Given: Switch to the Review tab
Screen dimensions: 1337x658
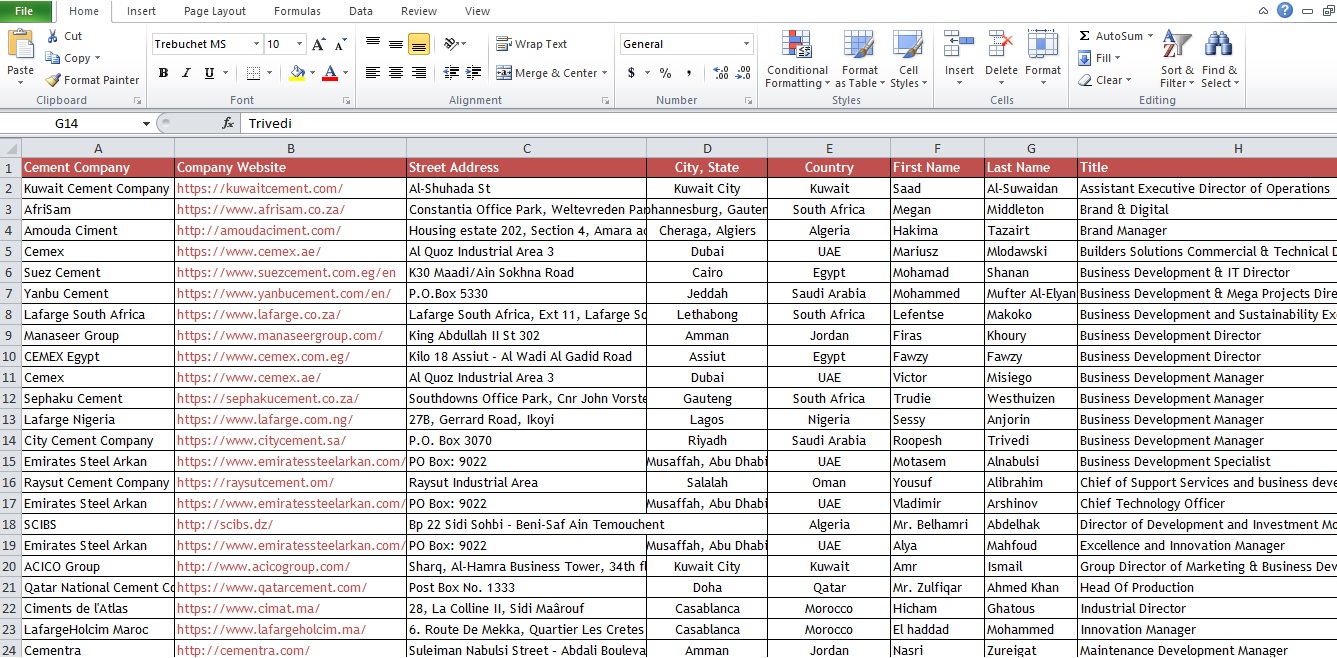Looking at the screenshot, I should click(x=418, y=11).
